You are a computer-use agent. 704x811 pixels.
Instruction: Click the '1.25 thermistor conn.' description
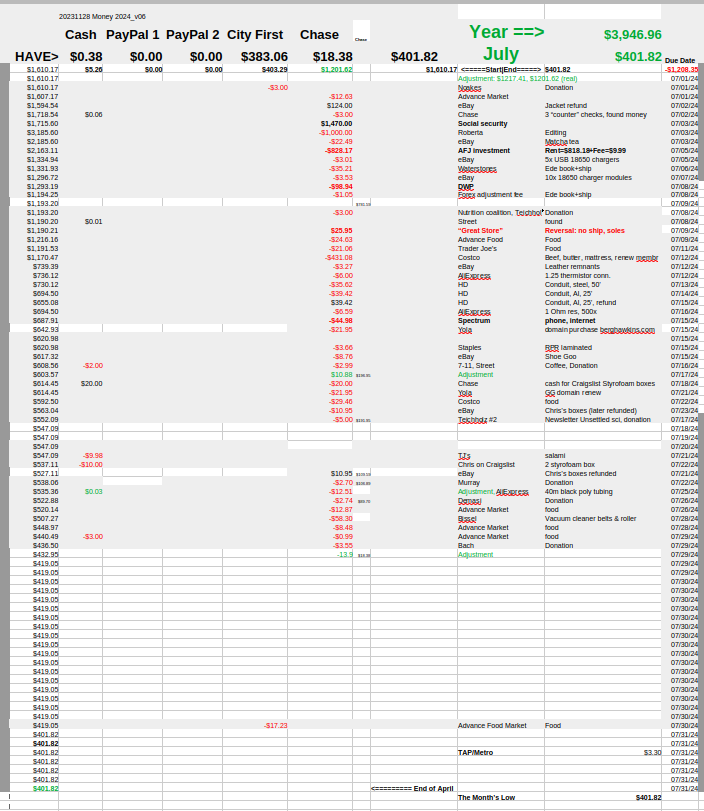pos(577,276)
